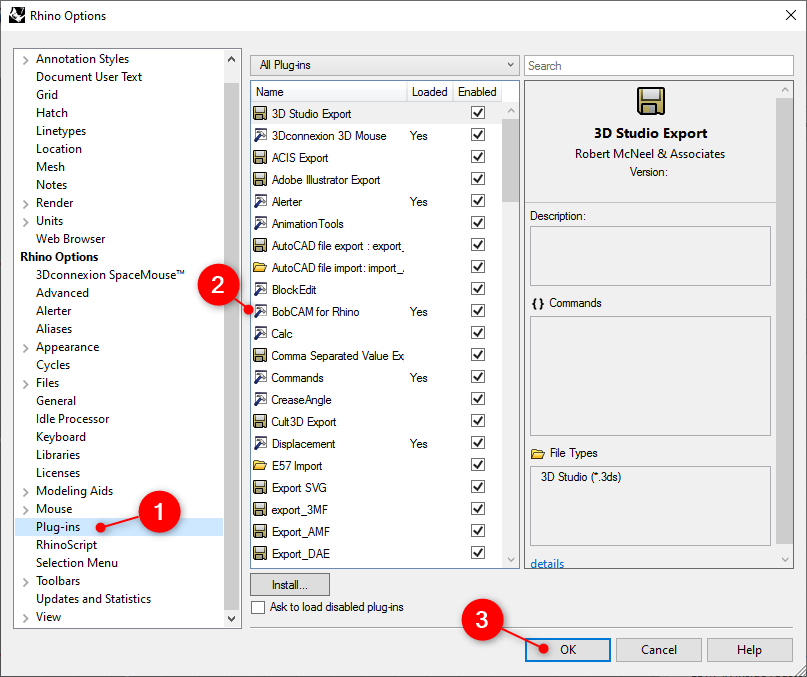Click the AutoCAD file import folder icon

tap(260, 267)
